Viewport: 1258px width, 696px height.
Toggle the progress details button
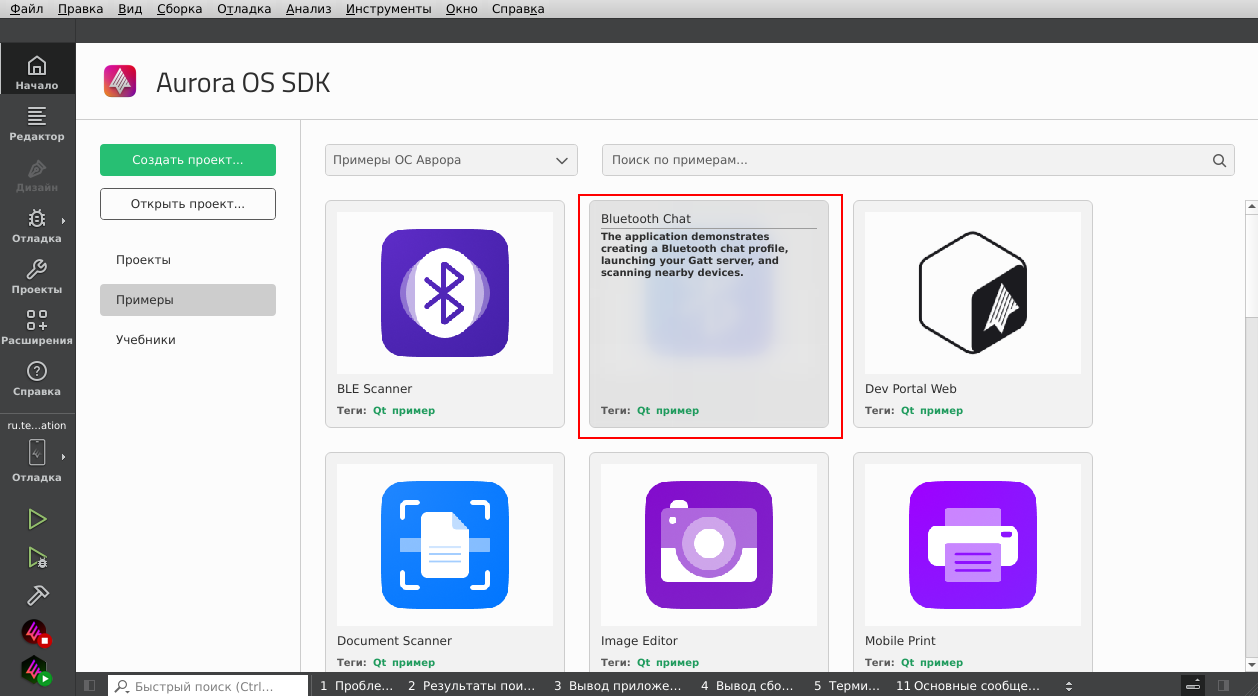click(x=1193, y=686)
